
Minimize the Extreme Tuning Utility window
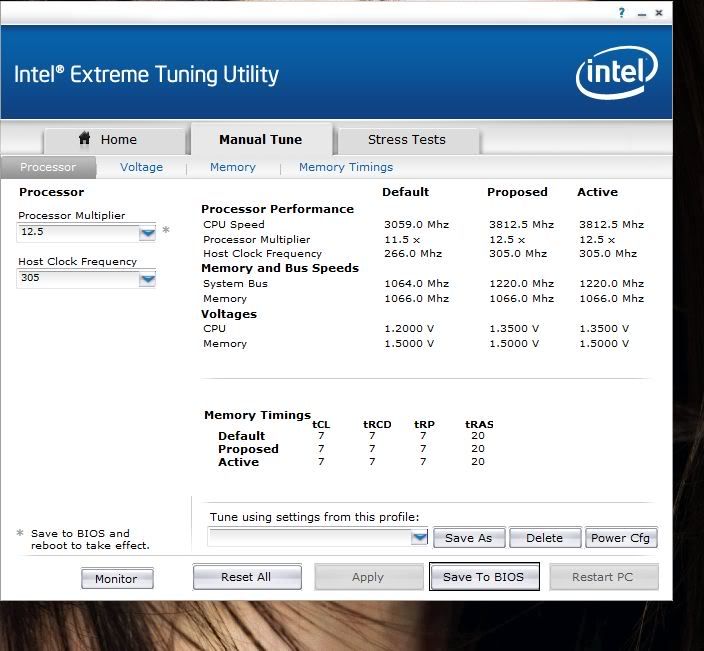[642, 15]
